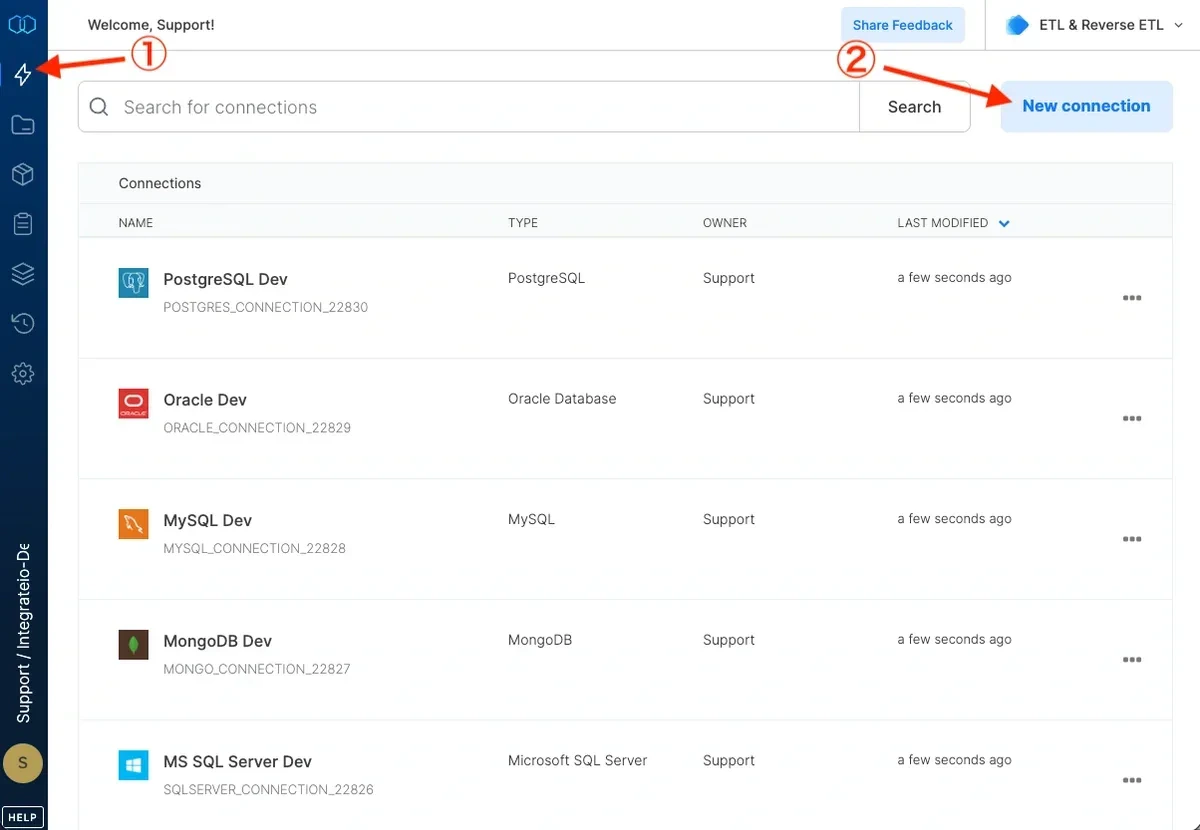Click the MS SQL Server Windows logo icon
Image resolution: width=1200 pixels, height=830 pixels.
(x=133, y=766)
